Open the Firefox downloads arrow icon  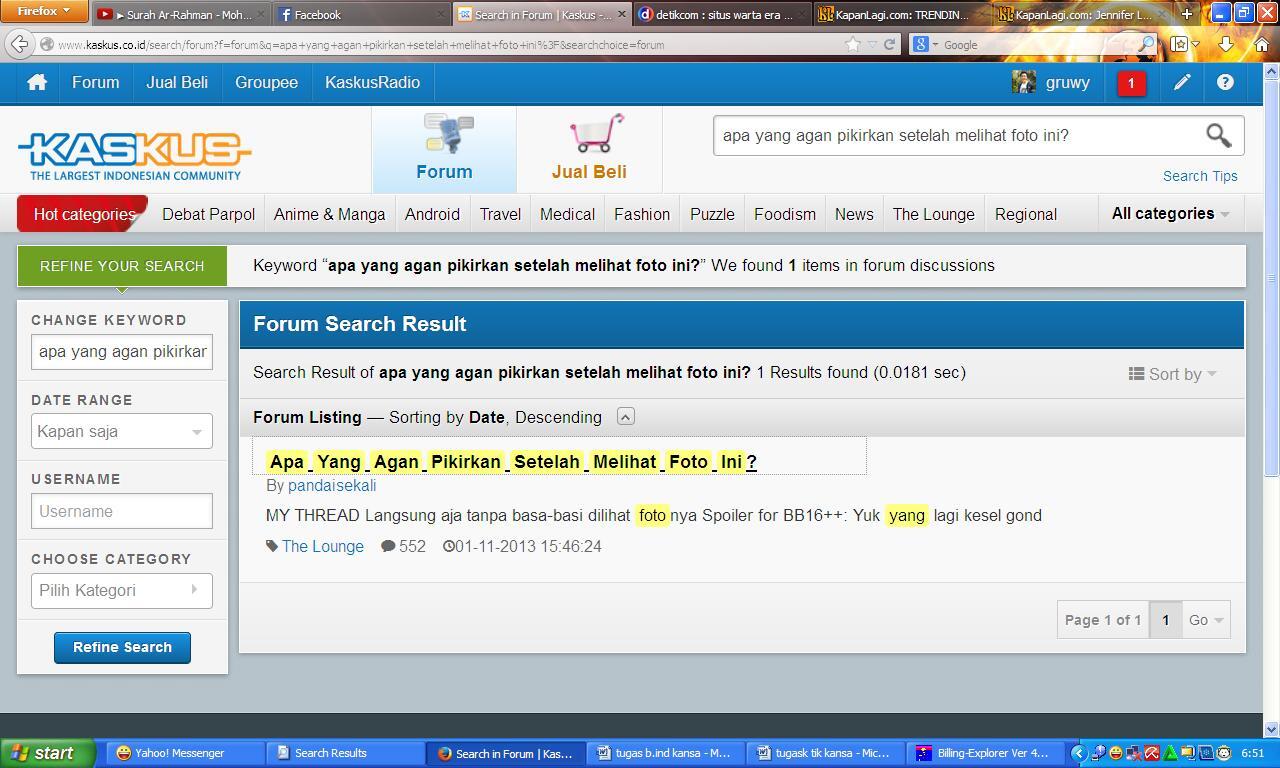coord(1226,44)
